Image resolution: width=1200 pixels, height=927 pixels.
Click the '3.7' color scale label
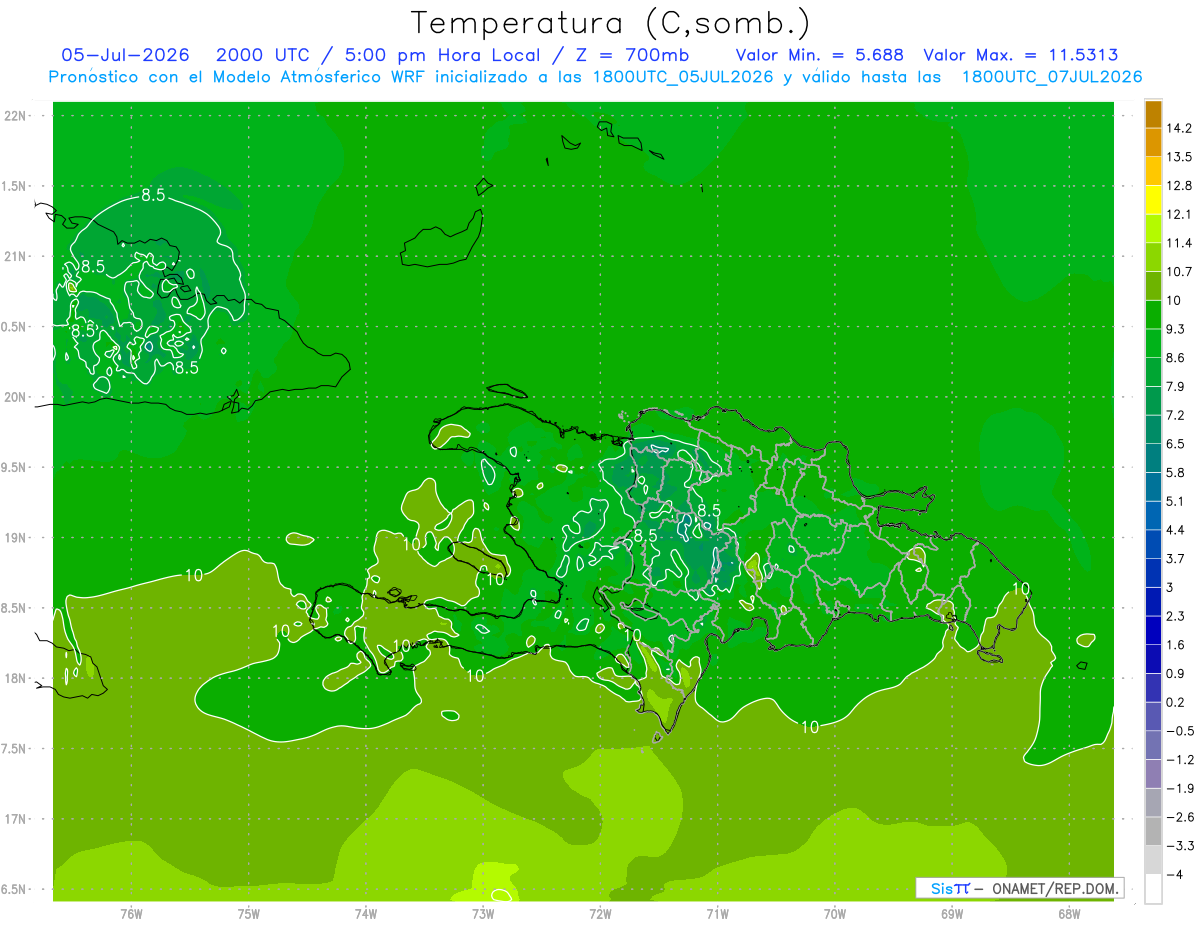point(1175,558)
